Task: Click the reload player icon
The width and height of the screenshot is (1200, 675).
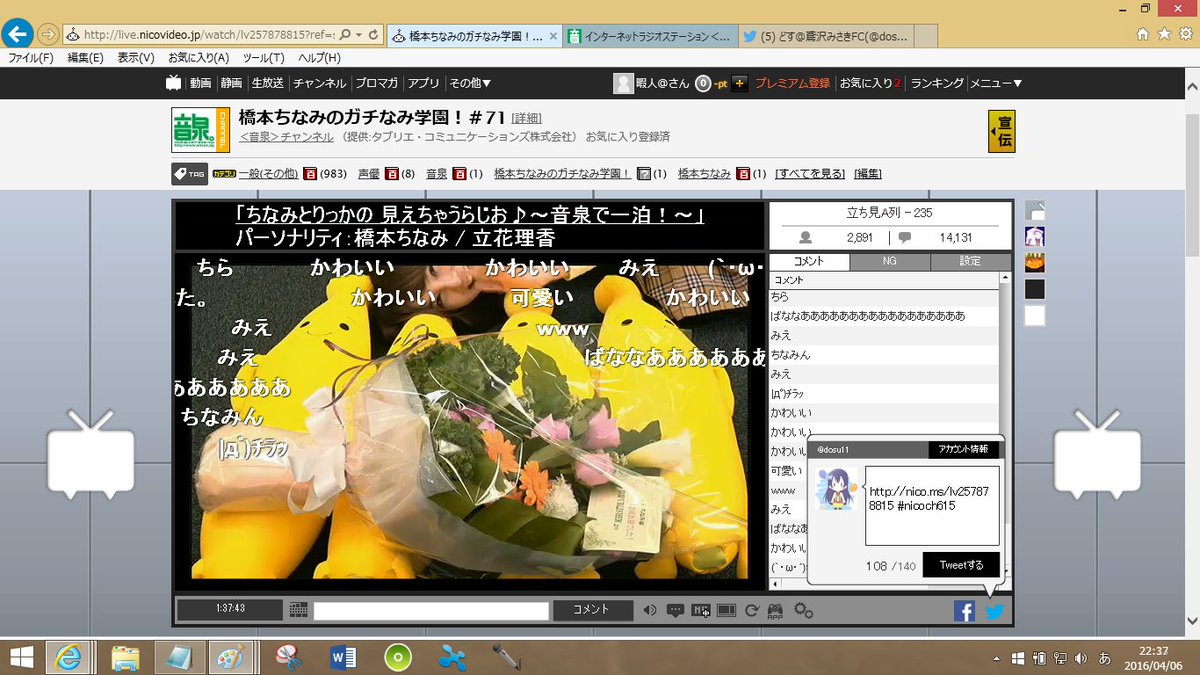Action: (751, 610)
